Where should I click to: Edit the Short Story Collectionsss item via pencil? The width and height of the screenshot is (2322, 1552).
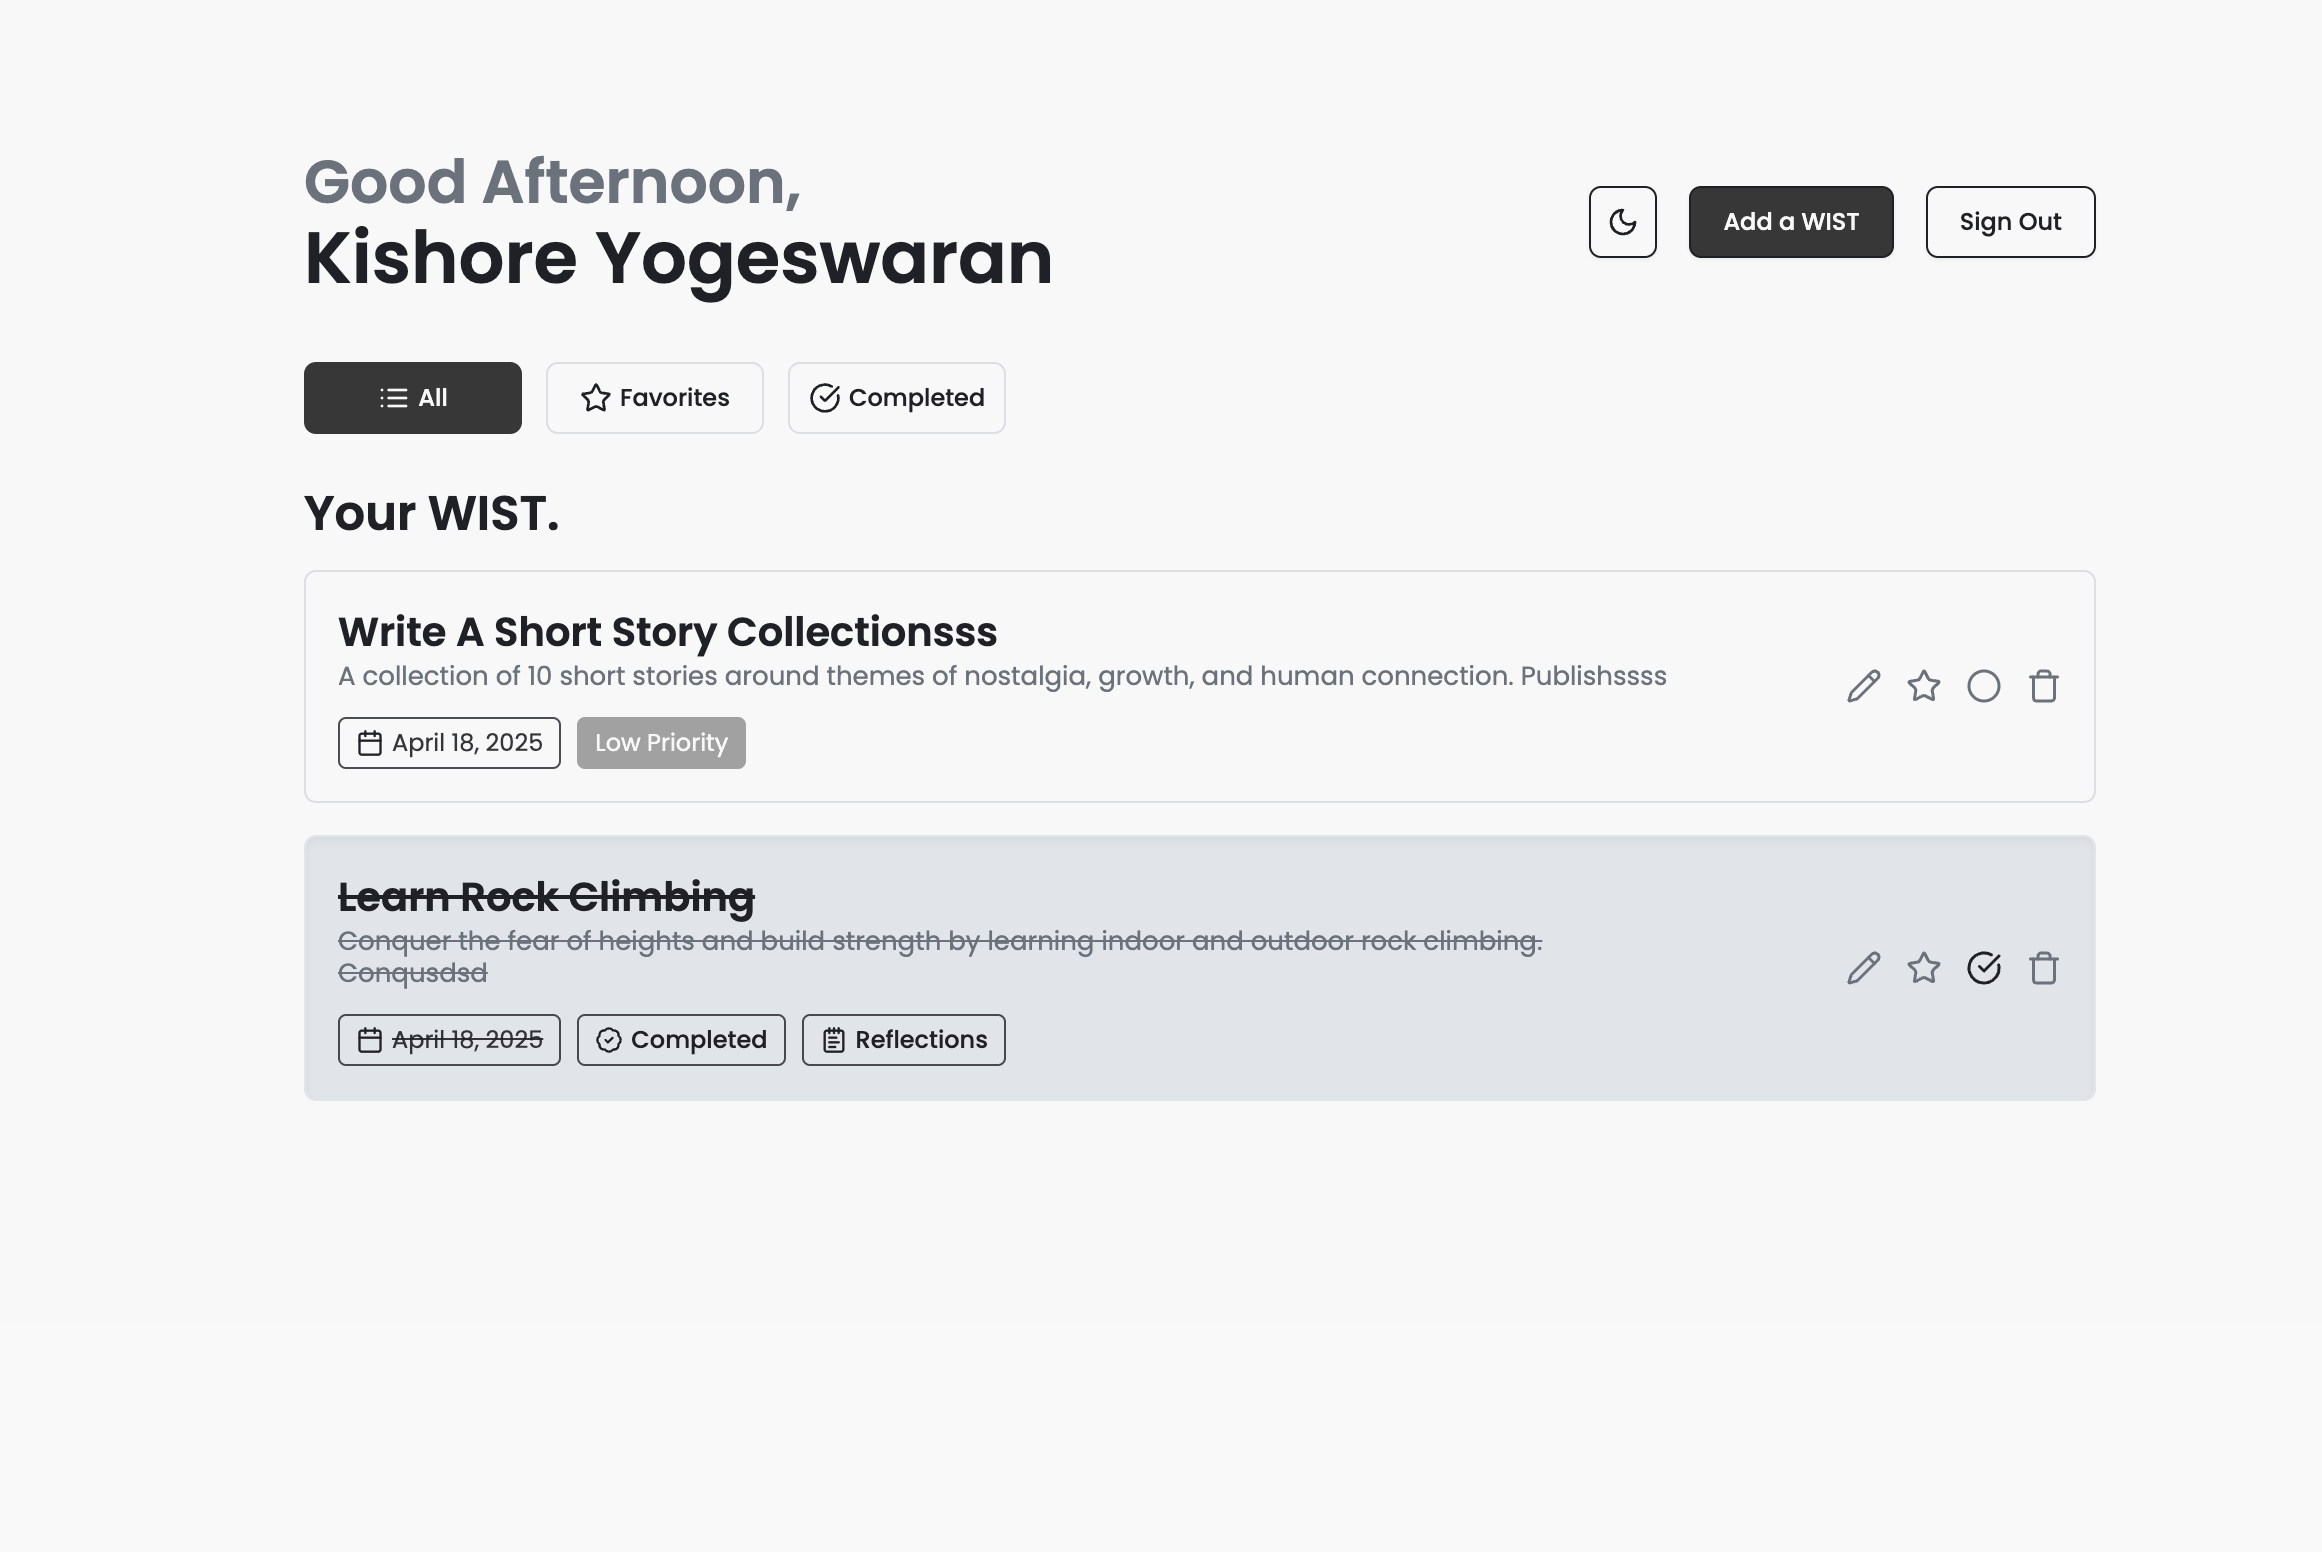point(1863,687)
